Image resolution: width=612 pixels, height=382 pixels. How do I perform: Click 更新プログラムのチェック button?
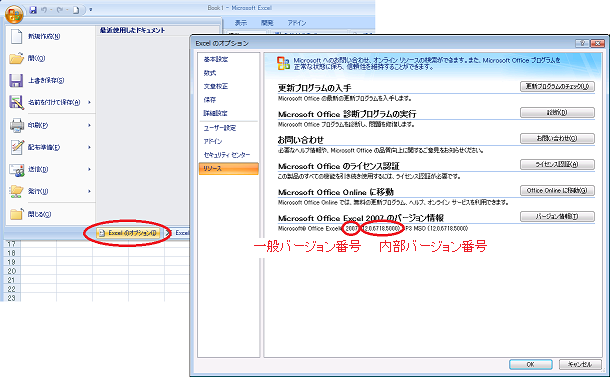[x=557, y=87]
